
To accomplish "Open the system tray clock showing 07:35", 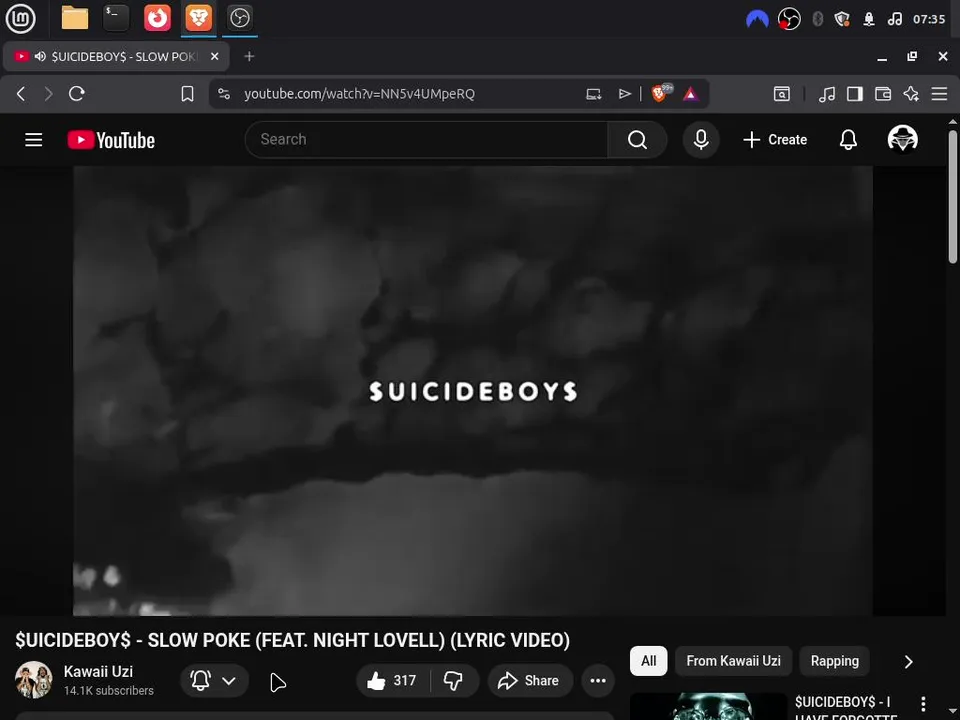I will coord(929,19).
